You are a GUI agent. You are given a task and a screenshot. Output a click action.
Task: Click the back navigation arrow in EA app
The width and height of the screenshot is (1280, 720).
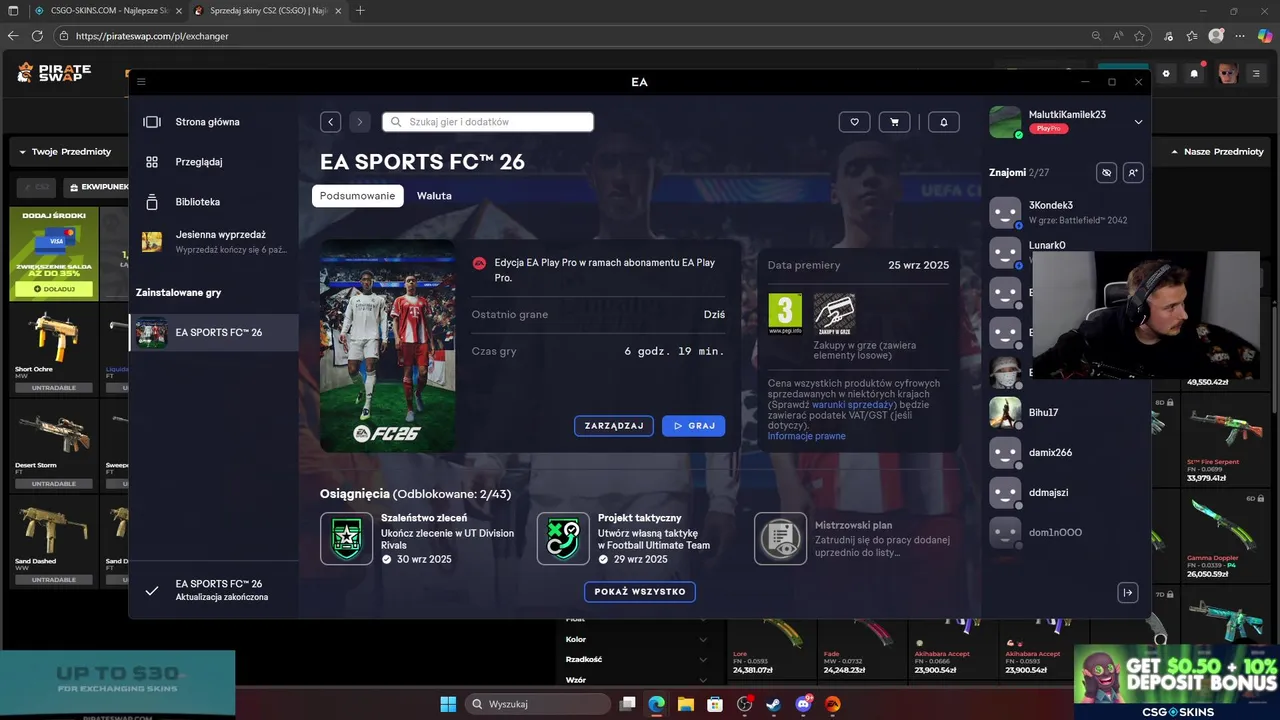click(331, 122)
